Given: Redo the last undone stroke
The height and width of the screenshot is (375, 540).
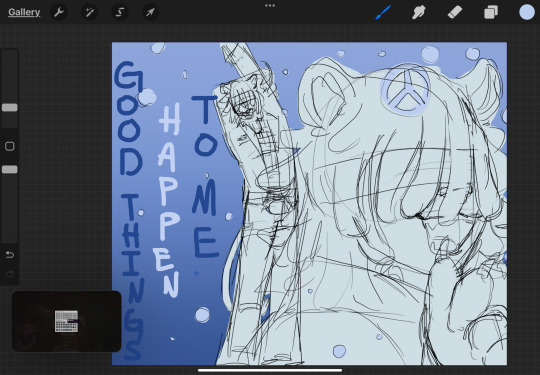Looking at the screenshot, I should click(x=10, y=274).
